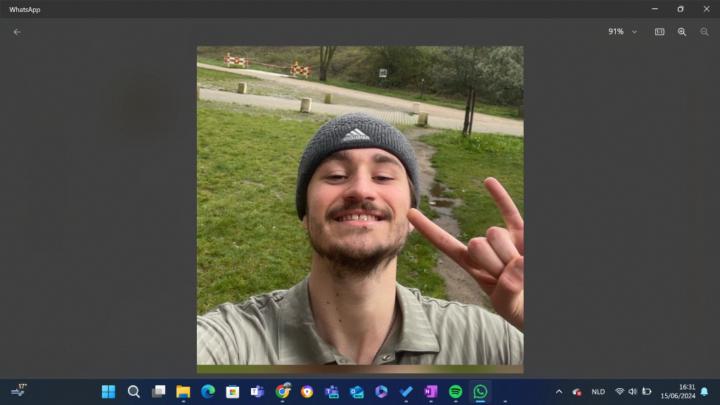The height and width of the screenshot is (405, 720).
Task: Open the blue Teams calendar-style taskbar icon
Action: [332, 392]
